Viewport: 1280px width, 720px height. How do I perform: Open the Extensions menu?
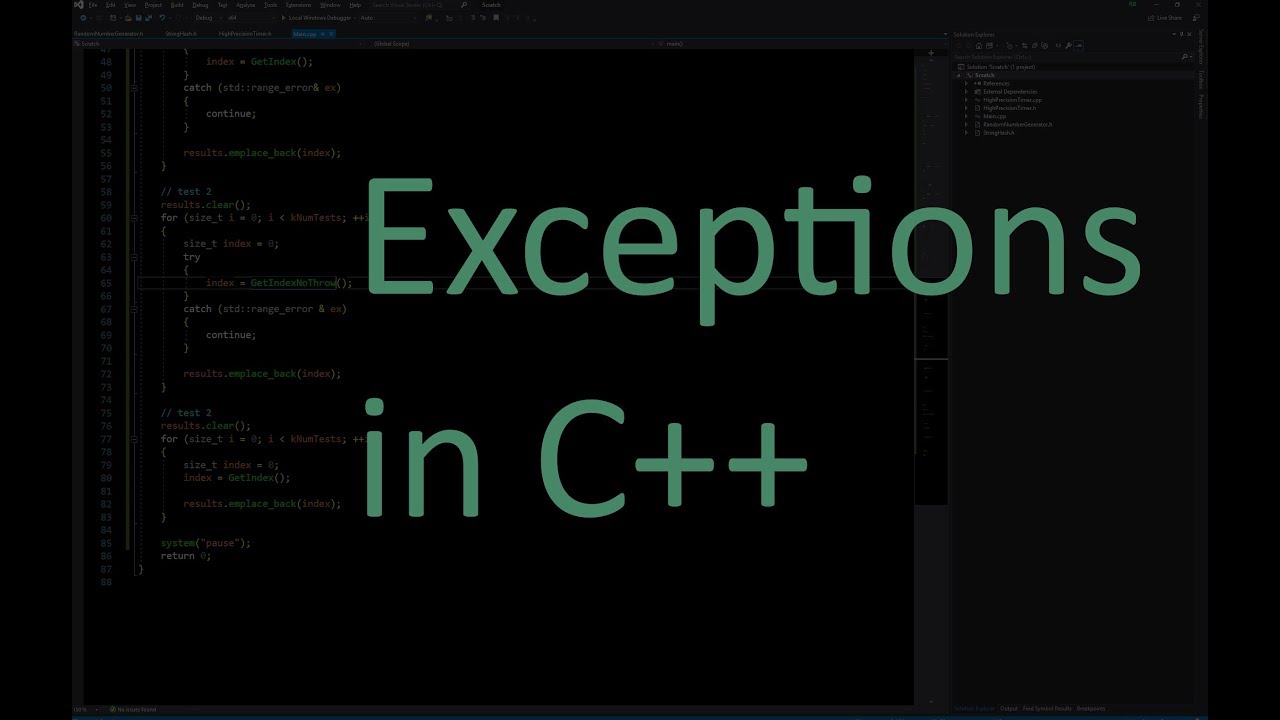pyautogui.click(x=298, y=5)
